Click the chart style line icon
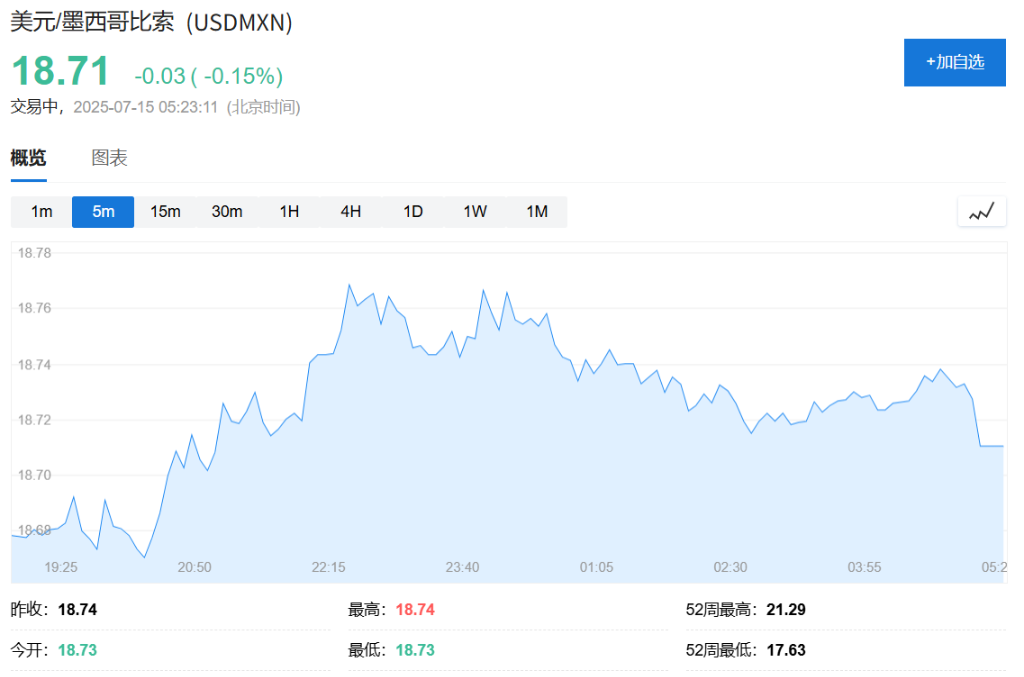 981,211
